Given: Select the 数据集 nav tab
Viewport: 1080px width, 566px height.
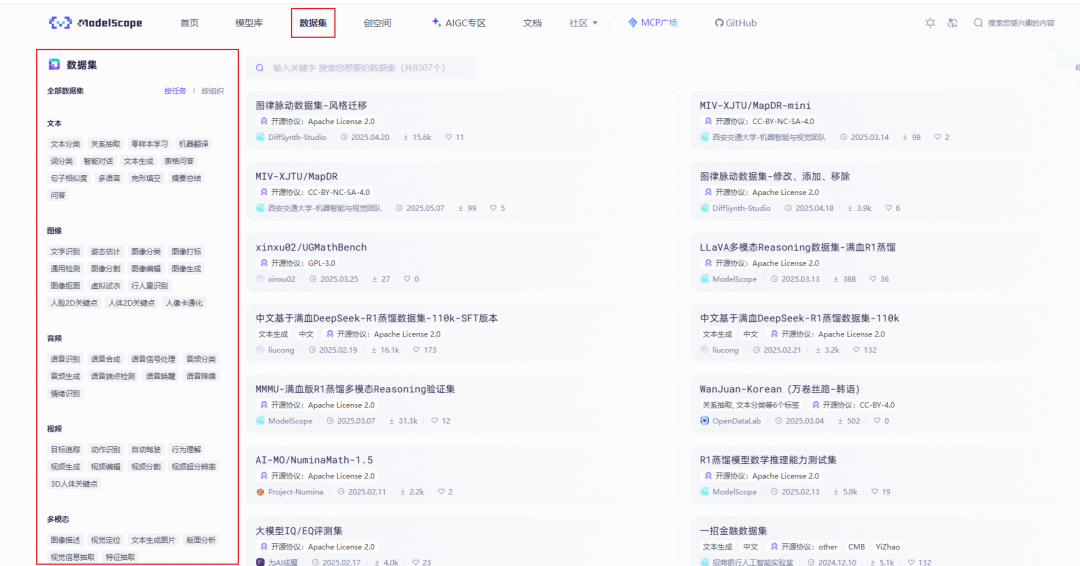Looking at the screenshot, I should pyautogui.click(x=313, y=23).
